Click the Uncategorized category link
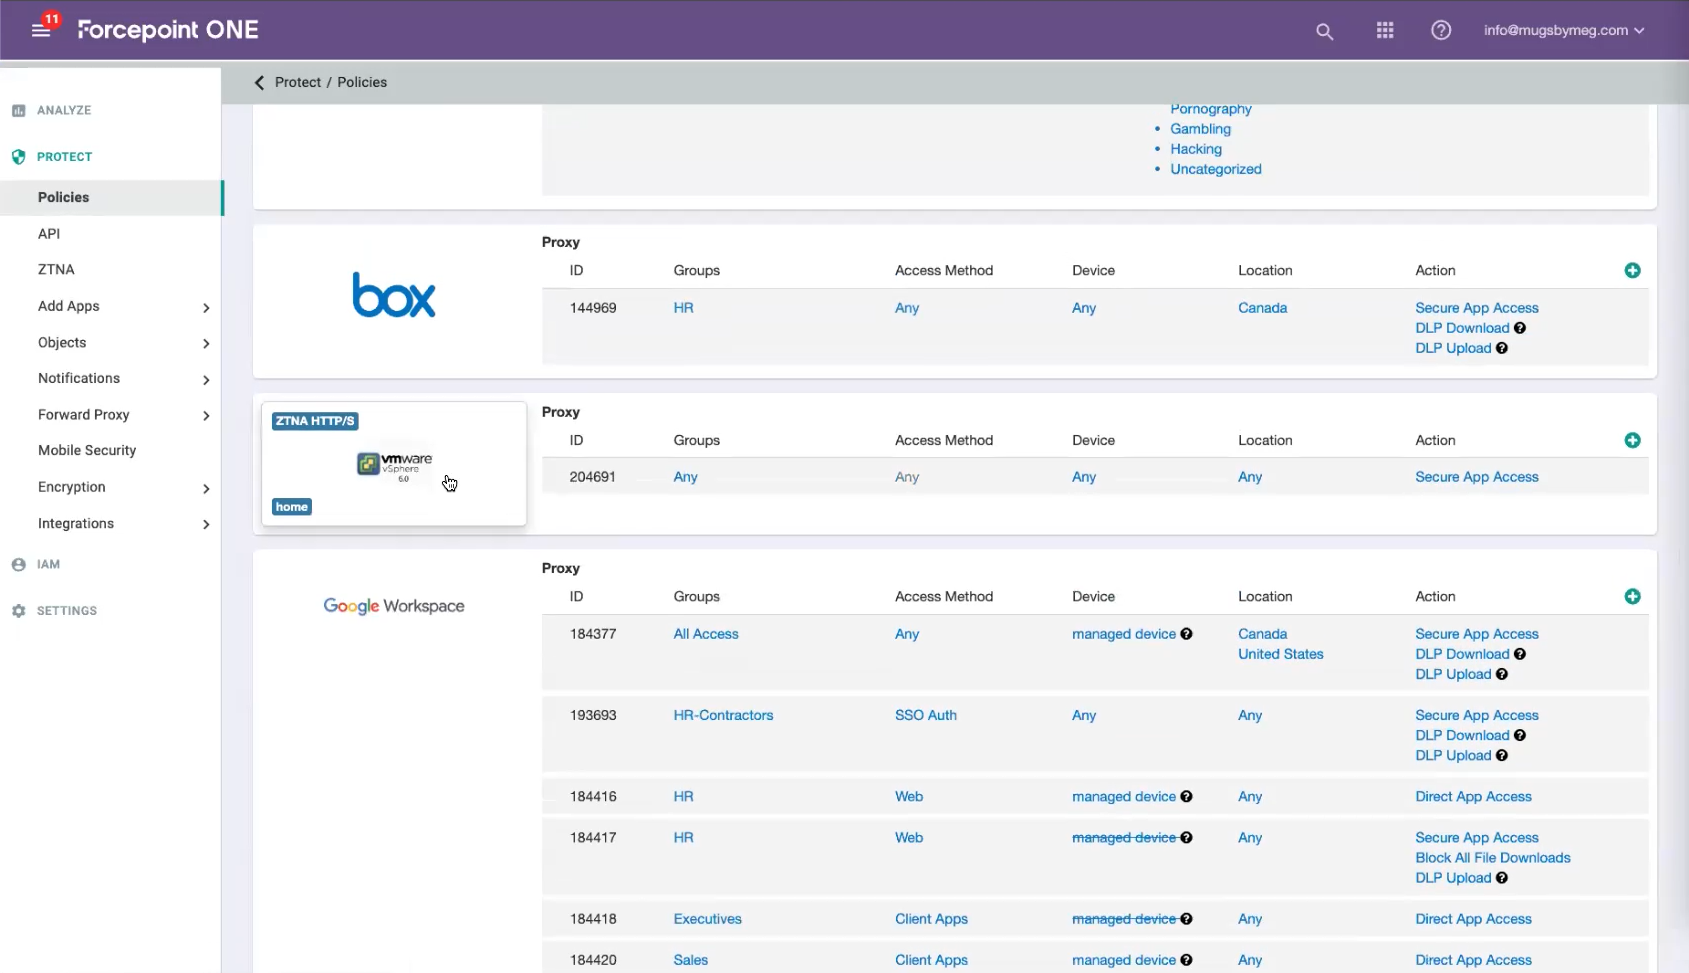The height and width of the screenshot is (973, 1689). [1215, 170]
